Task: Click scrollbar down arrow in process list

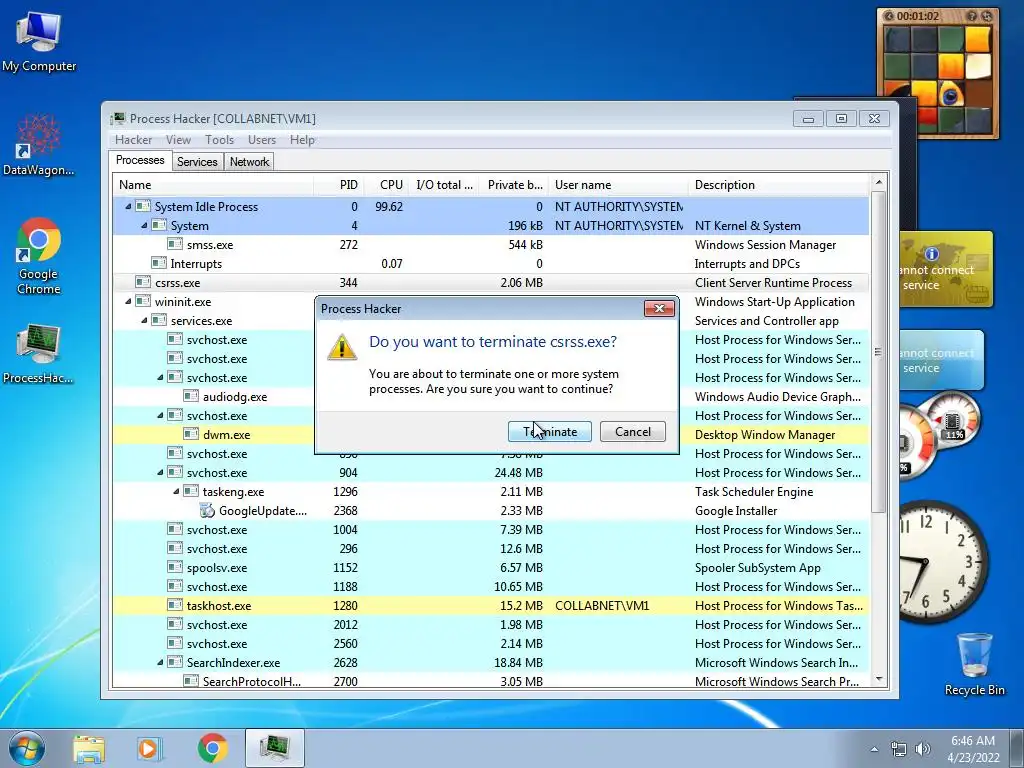Action: [878, 679]
